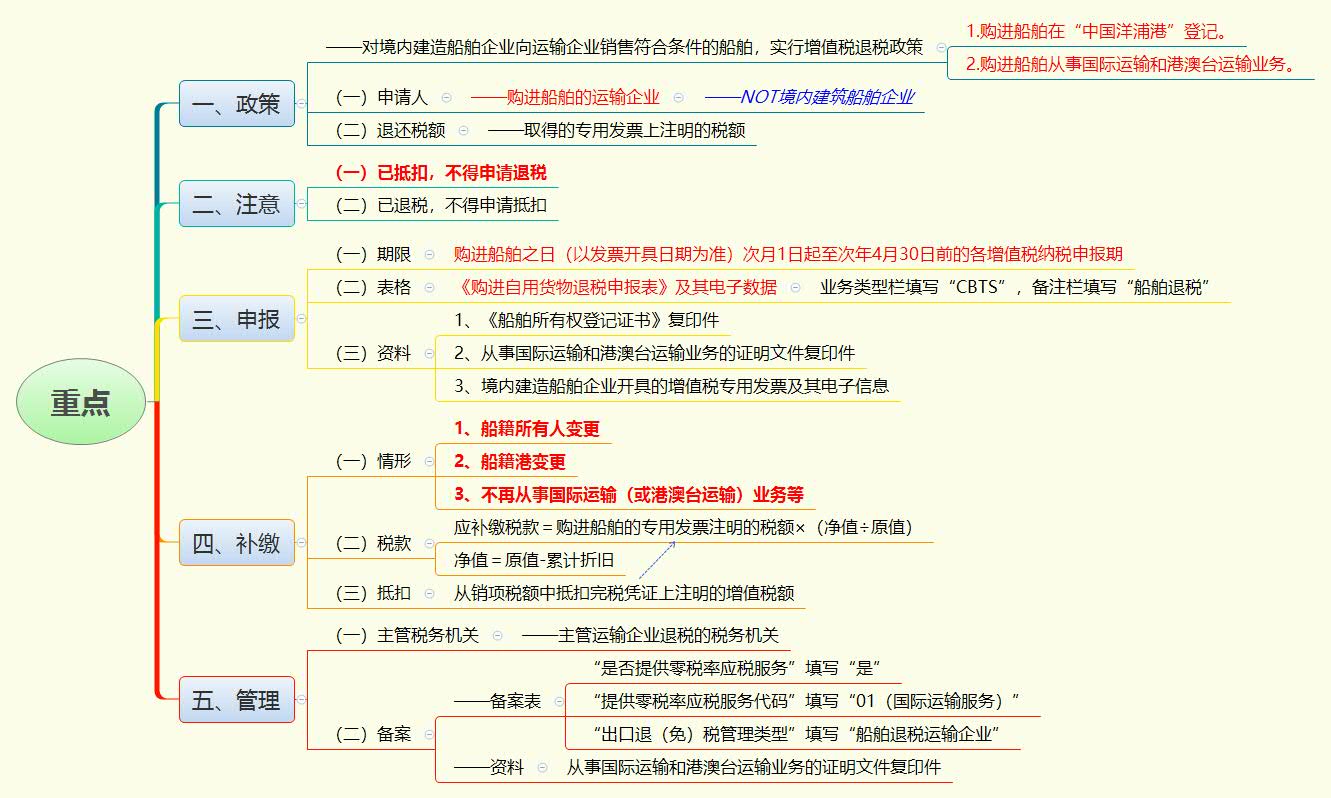The height and width of the screenshot is (798, 1331).
Task: Collapse the "（三）资料" branch under 申报
Action: coord(430,352)
